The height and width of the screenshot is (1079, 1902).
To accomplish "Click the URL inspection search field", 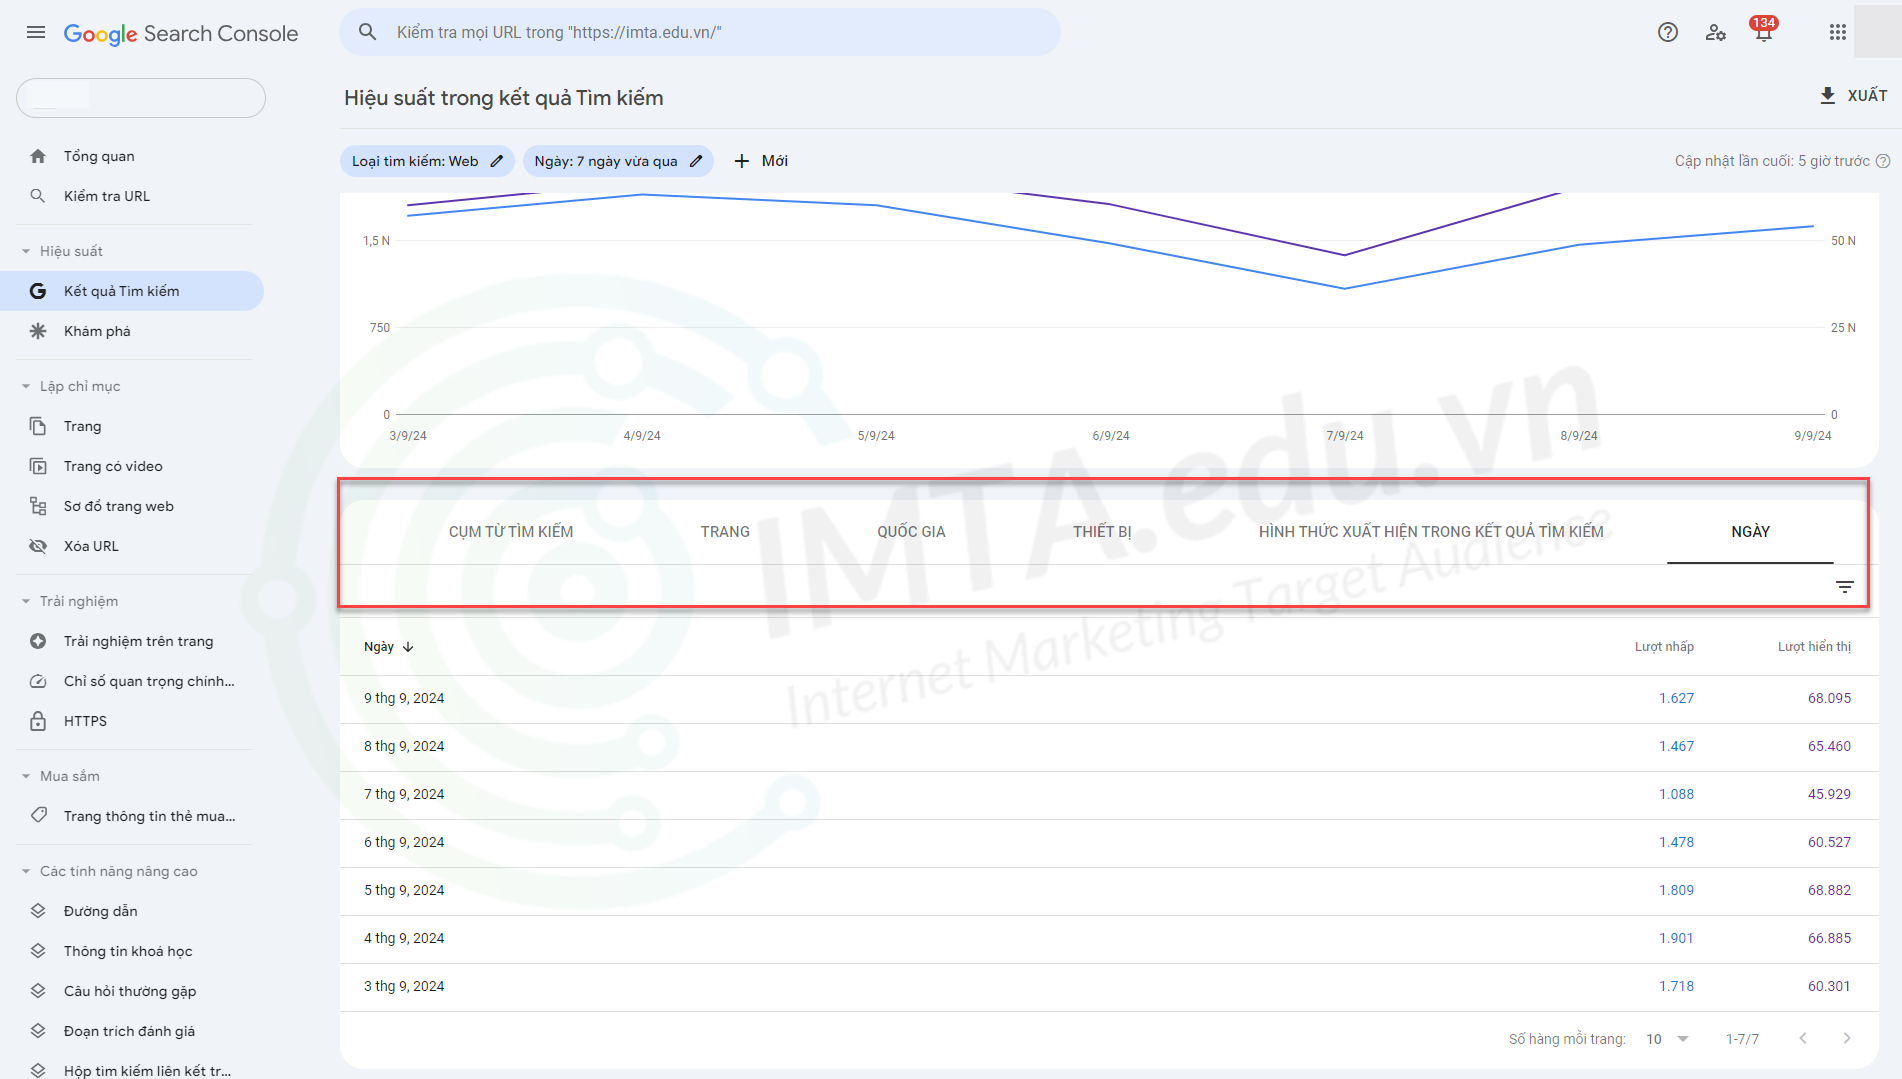I will click(x=700, y=32).
